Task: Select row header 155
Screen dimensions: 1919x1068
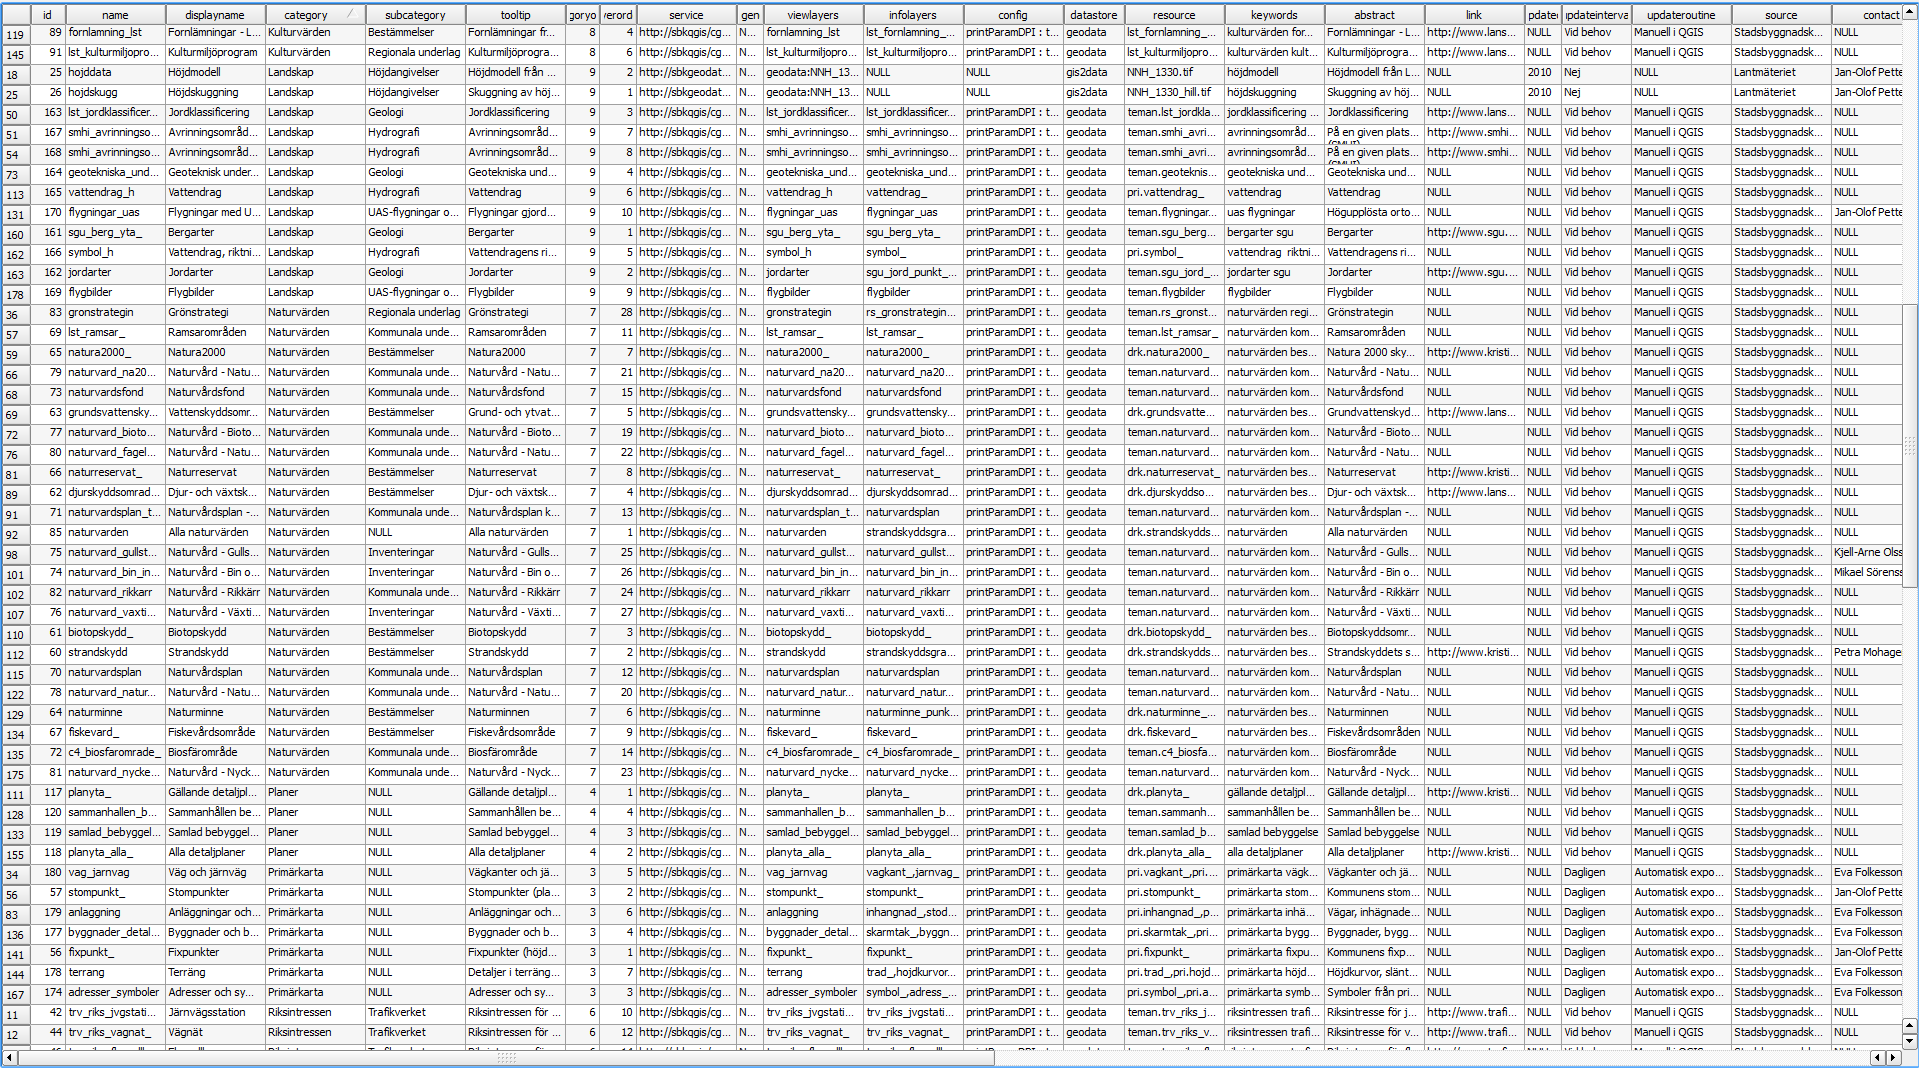Action: [x=15, y=854]
